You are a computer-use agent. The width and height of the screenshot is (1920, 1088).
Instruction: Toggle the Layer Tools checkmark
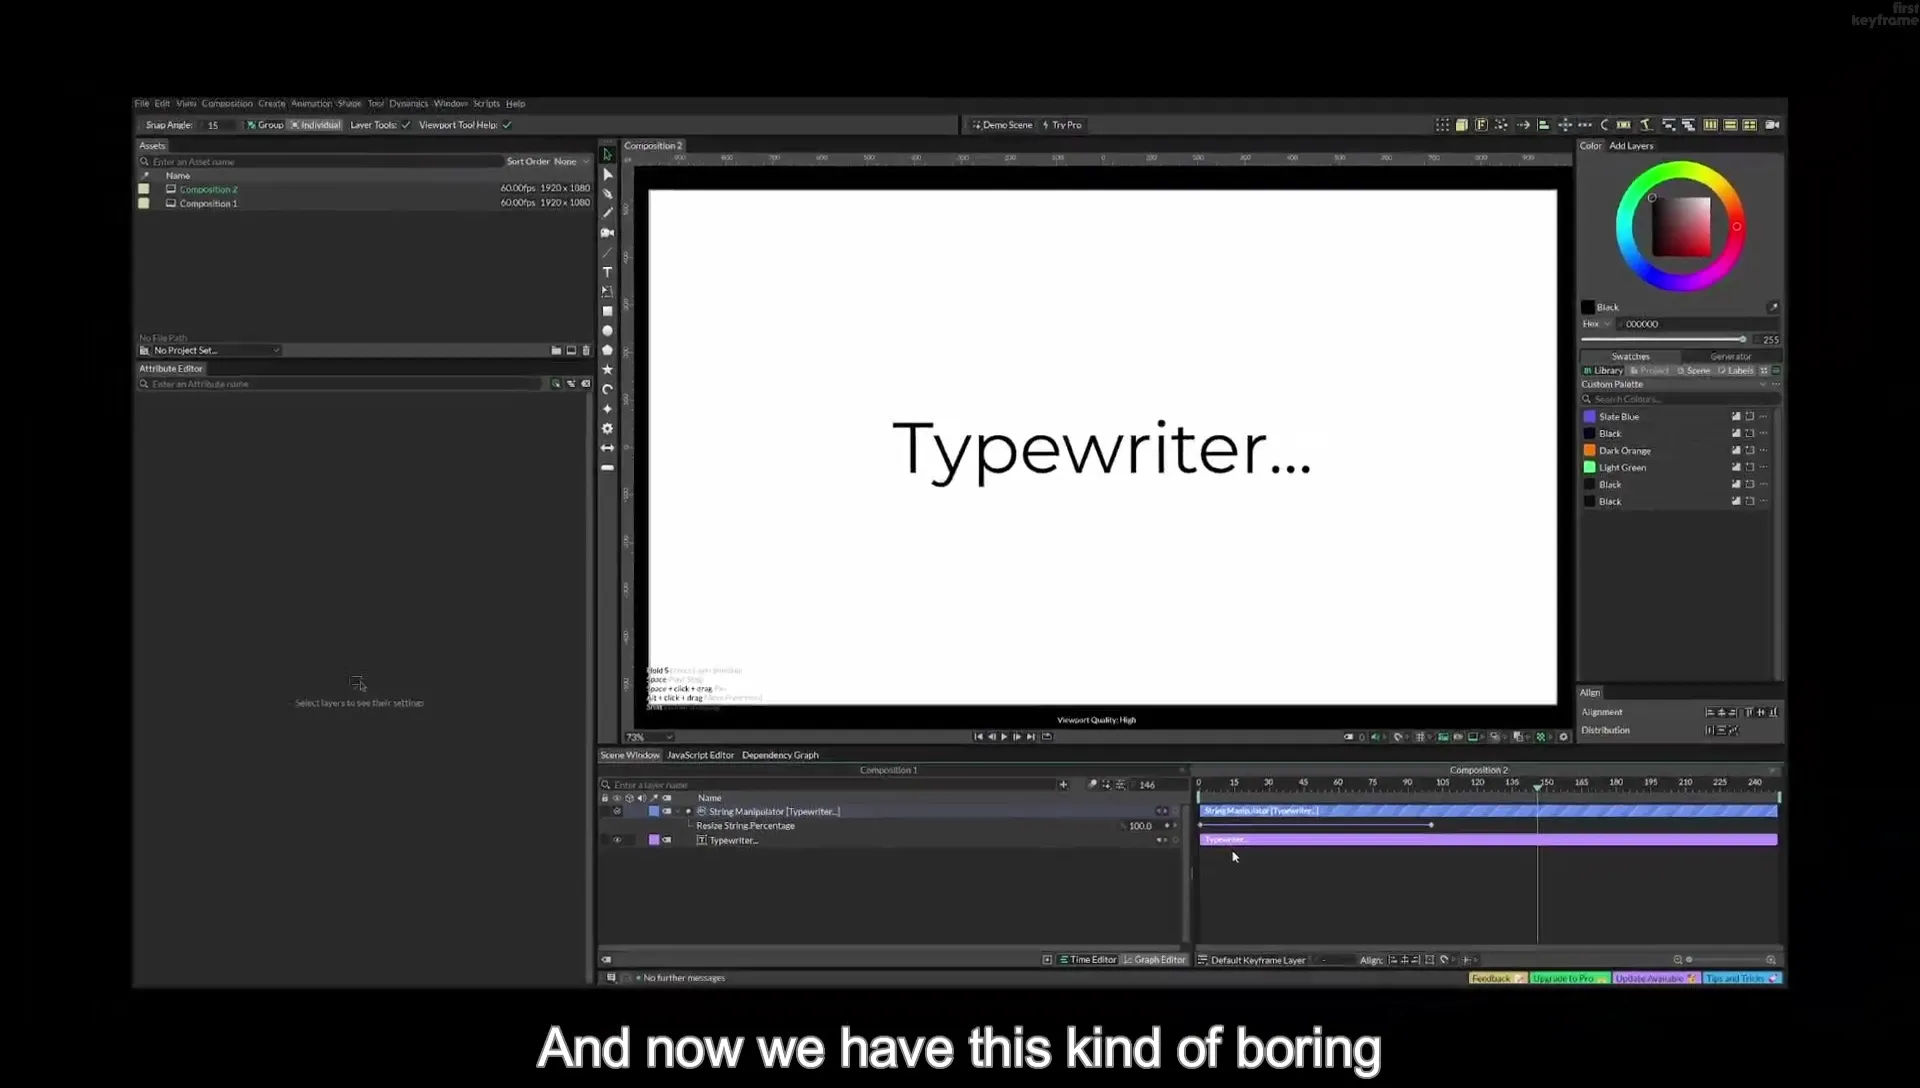[x=406, y=125]
